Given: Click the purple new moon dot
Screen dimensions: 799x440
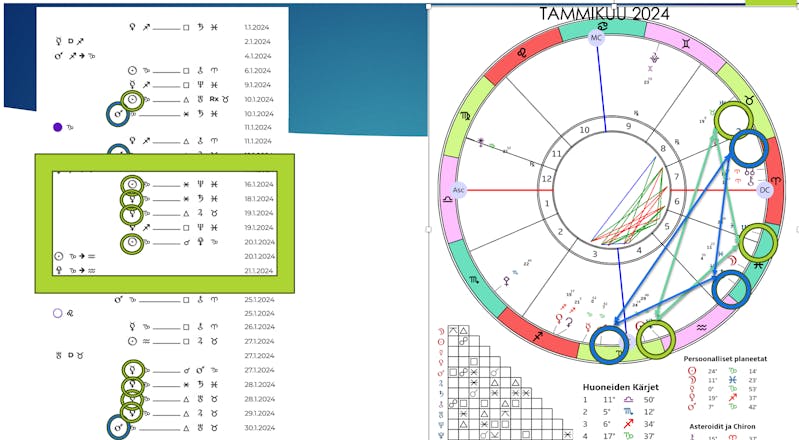Looking at the screenshot, I should pyautogui.click(x=57, y=127).
